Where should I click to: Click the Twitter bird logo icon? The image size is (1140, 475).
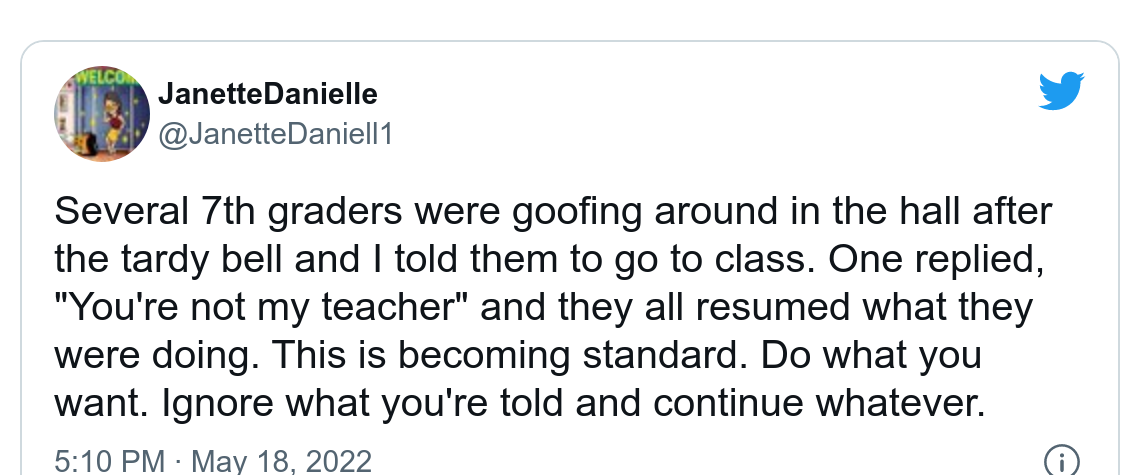pyautogui.click(x=1062, y=92)
